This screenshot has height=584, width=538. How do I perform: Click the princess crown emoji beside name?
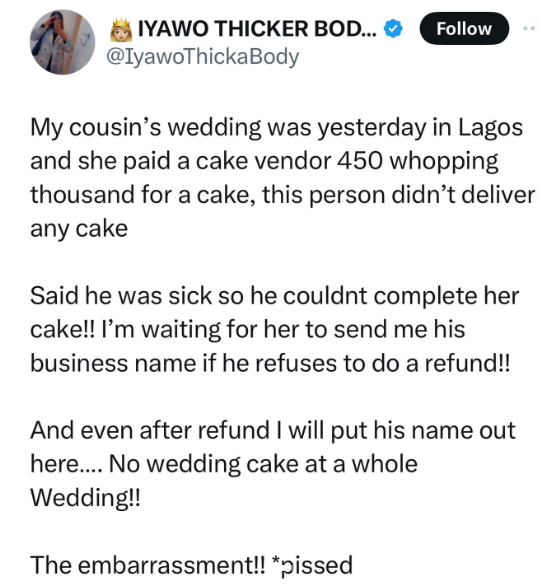click(121, 30)
